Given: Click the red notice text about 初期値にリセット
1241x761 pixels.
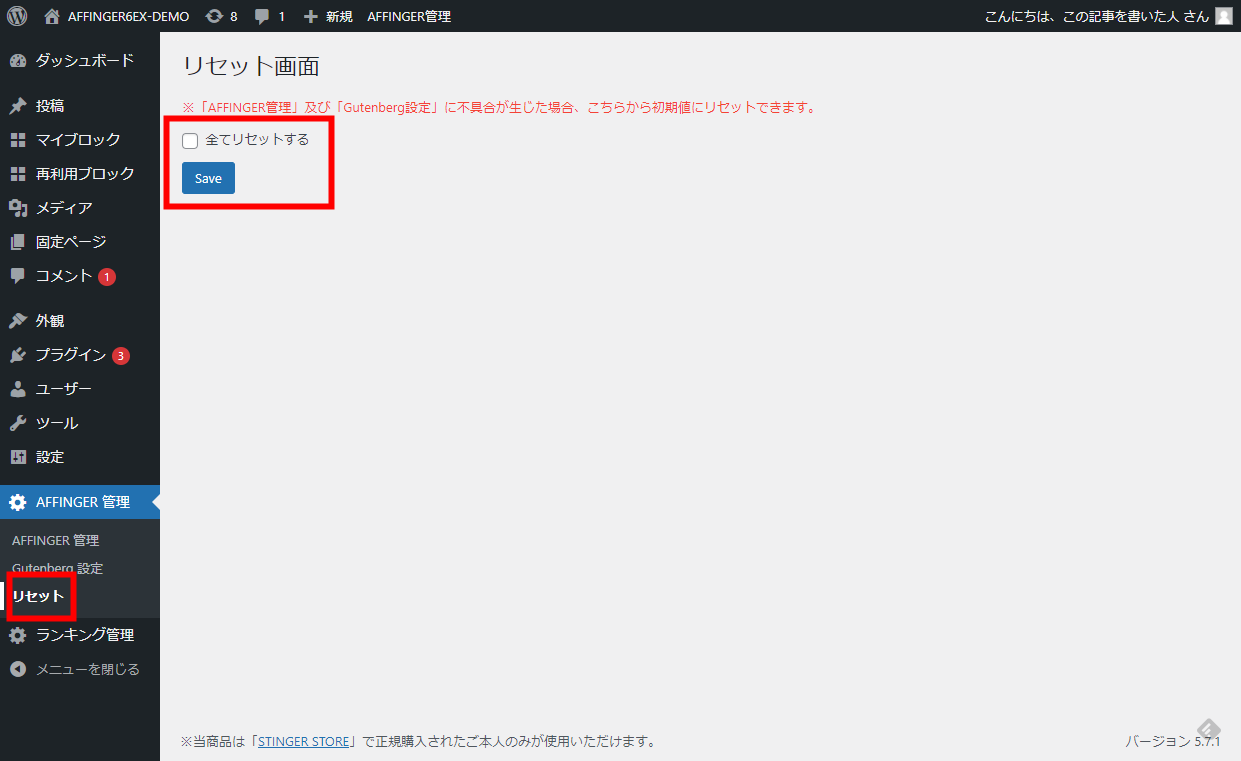Looking at the screenshot, I should point(499,107).
